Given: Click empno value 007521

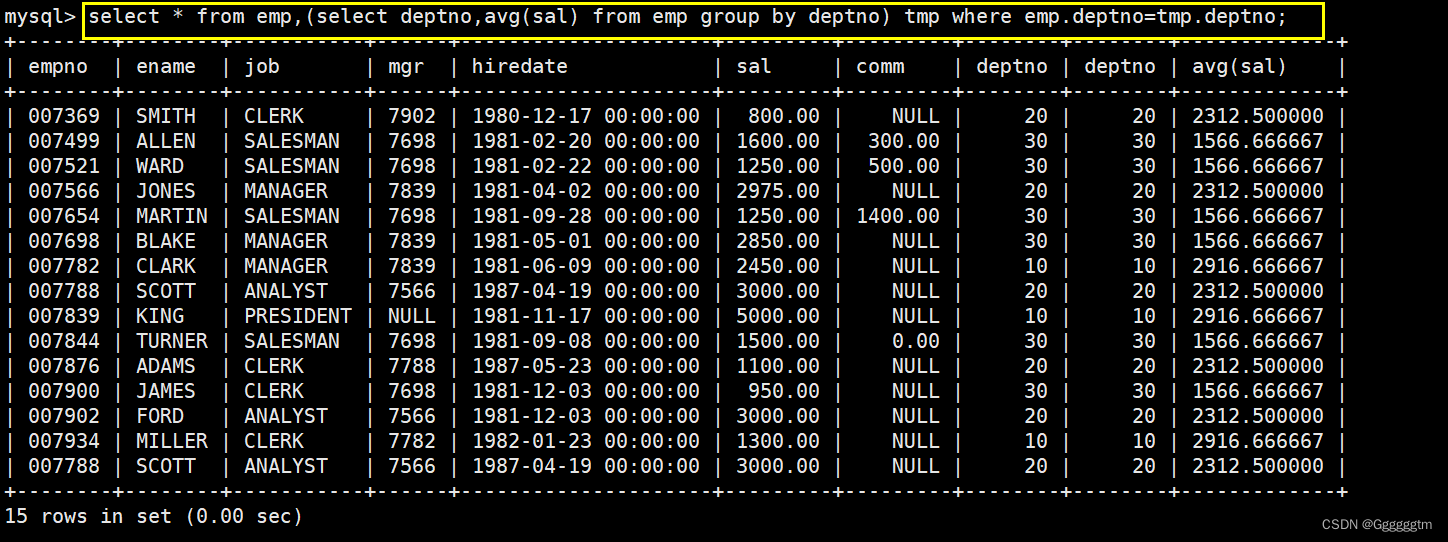Looking at the screenshot, I should 64,166.
